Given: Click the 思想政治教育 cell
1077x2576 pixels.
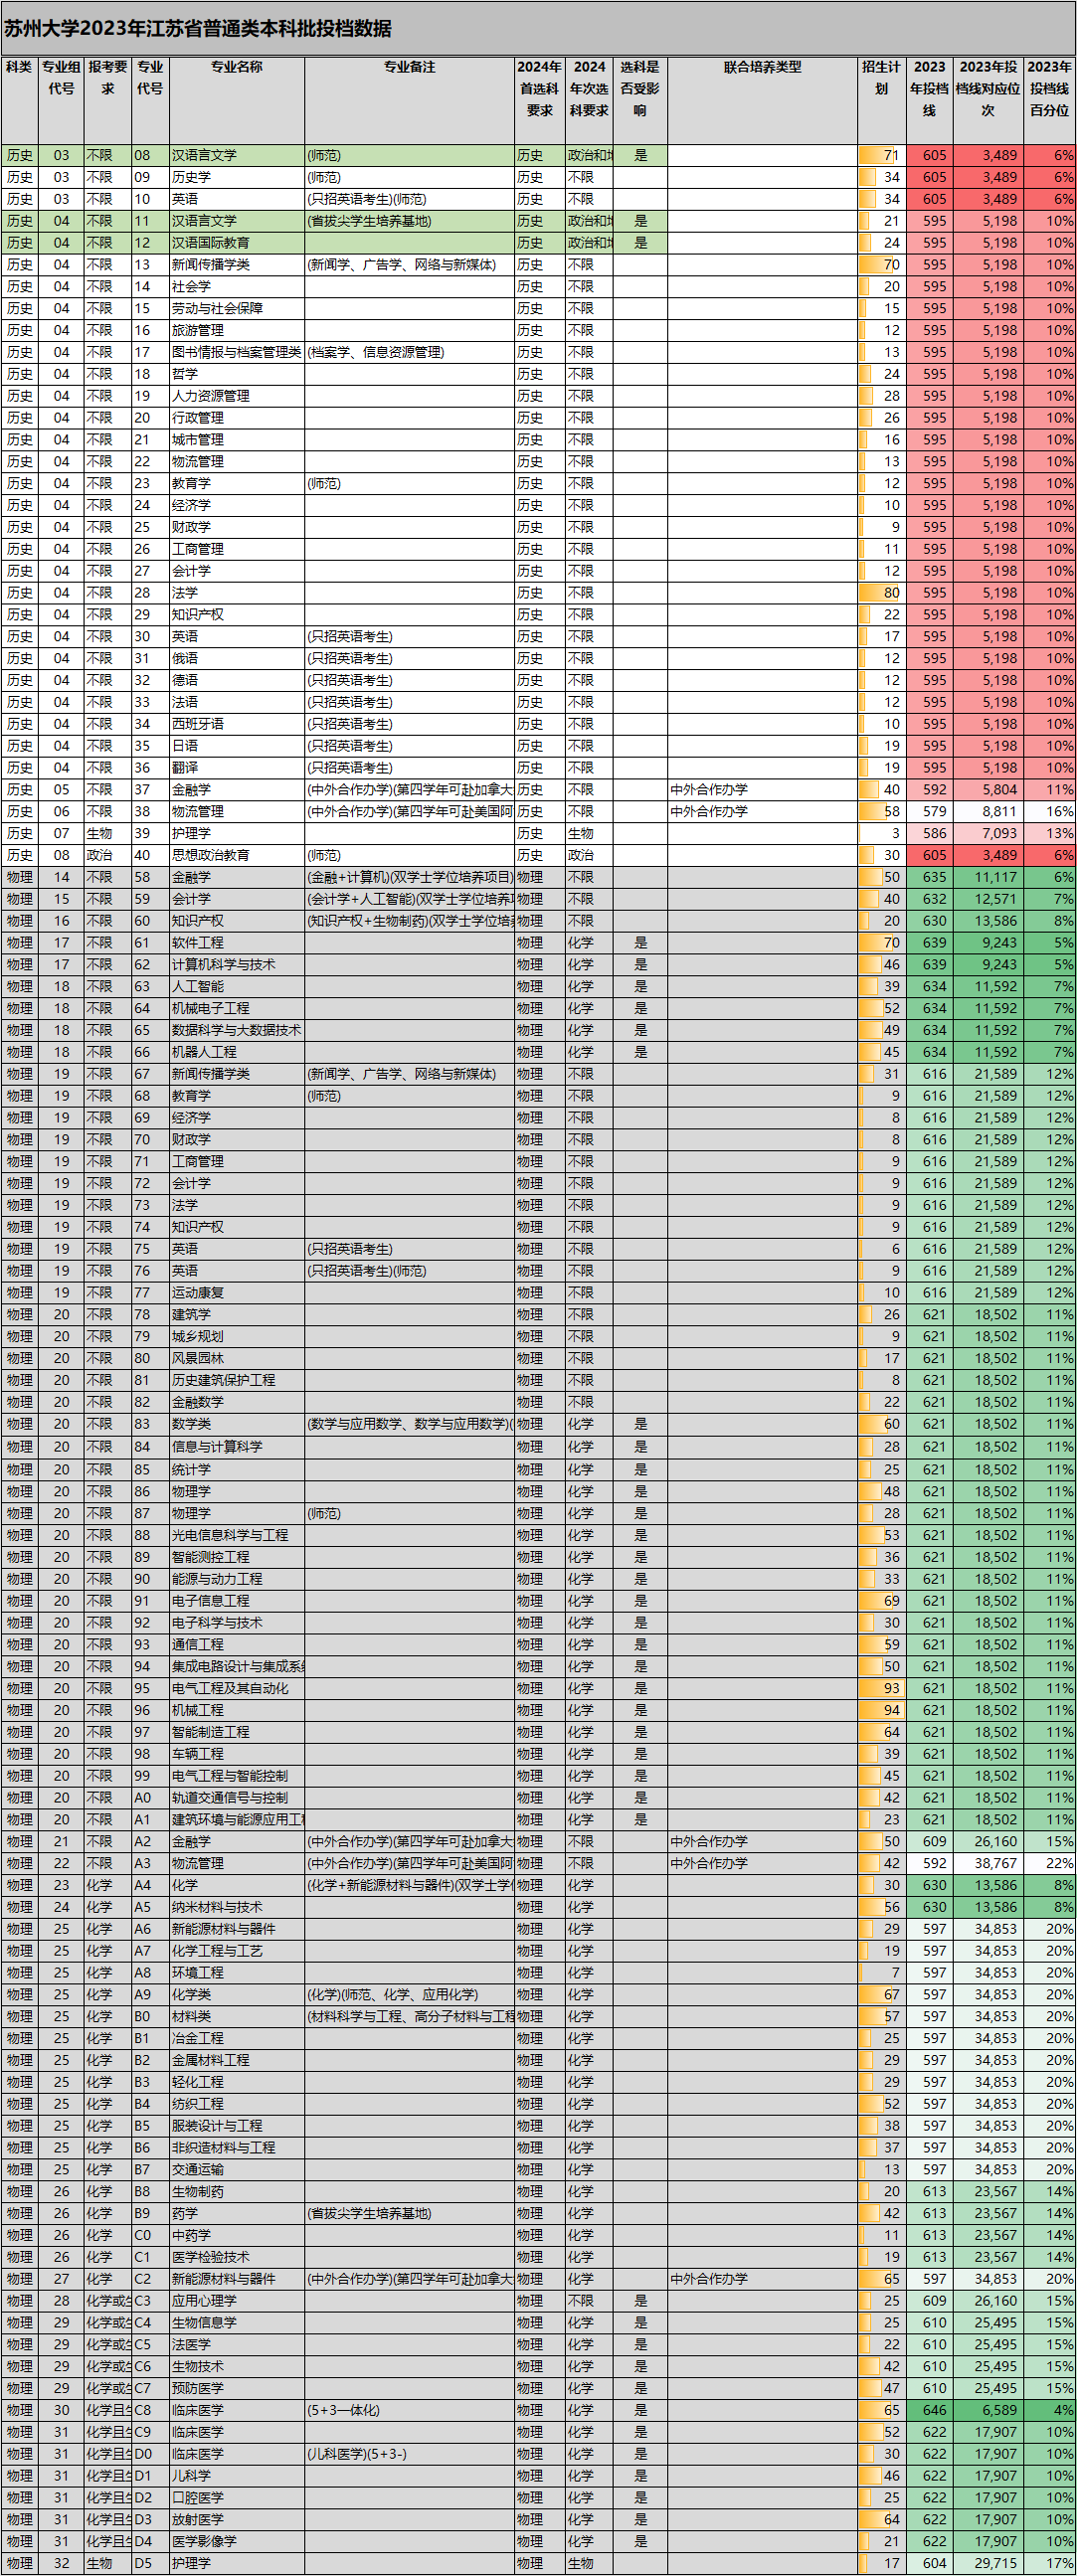Looking at the screenshot, I should click(211, 855).
